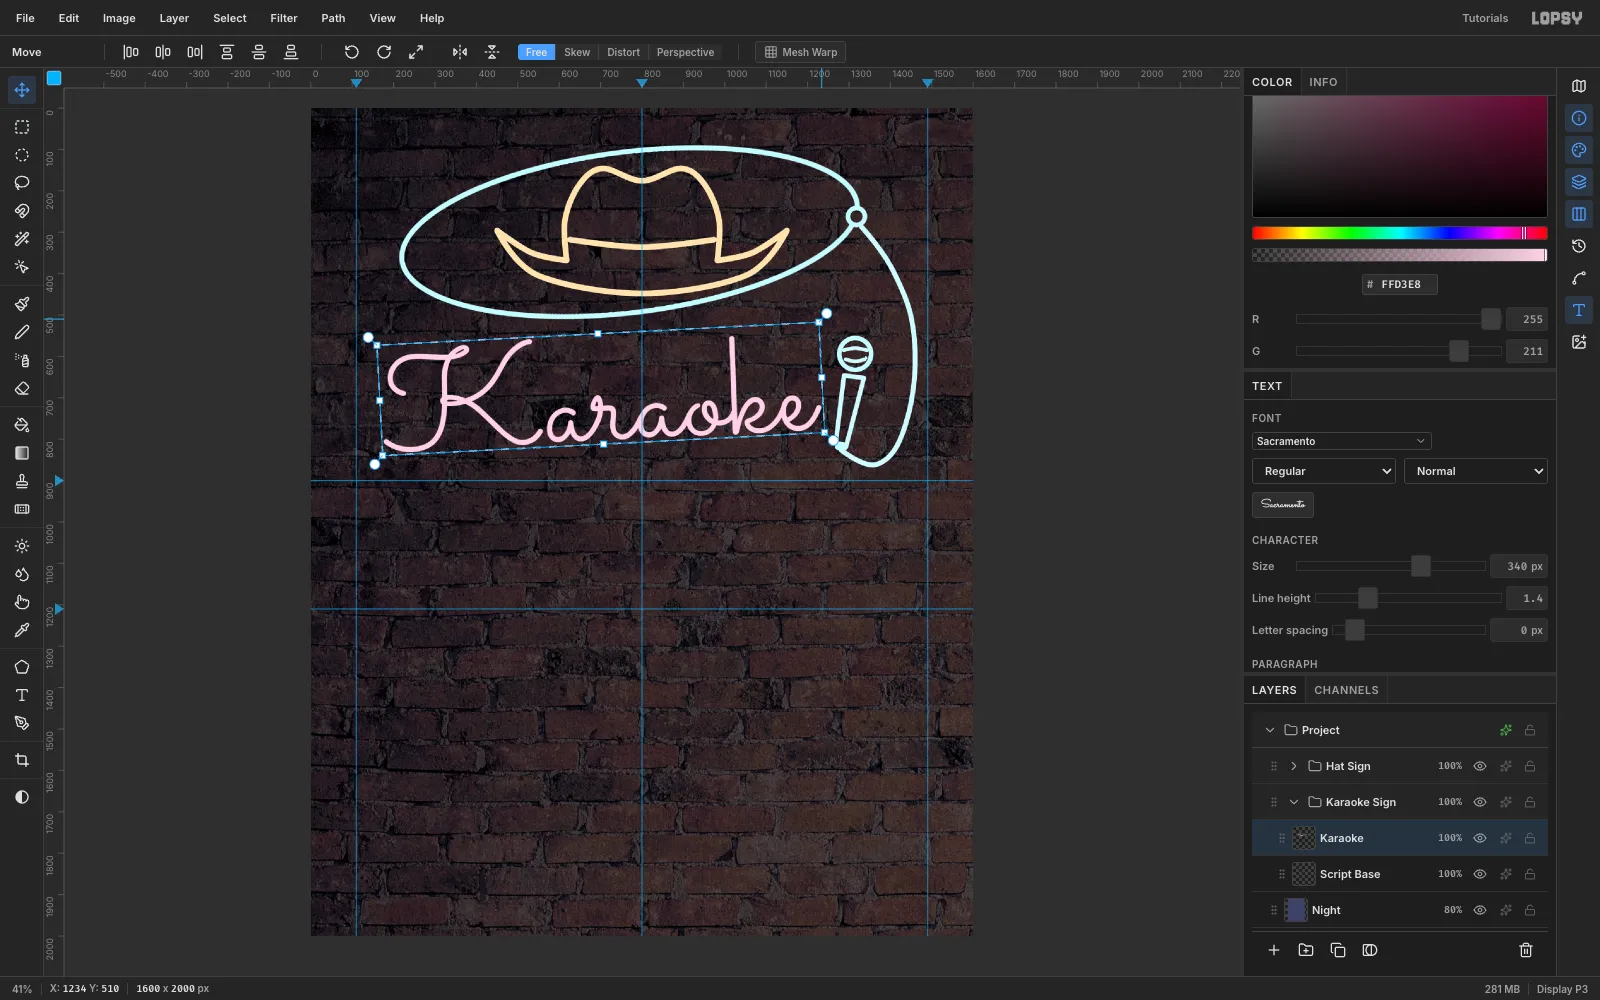
Task: Collapse the Karaoke Sign group
Action: pos(1294,802)
